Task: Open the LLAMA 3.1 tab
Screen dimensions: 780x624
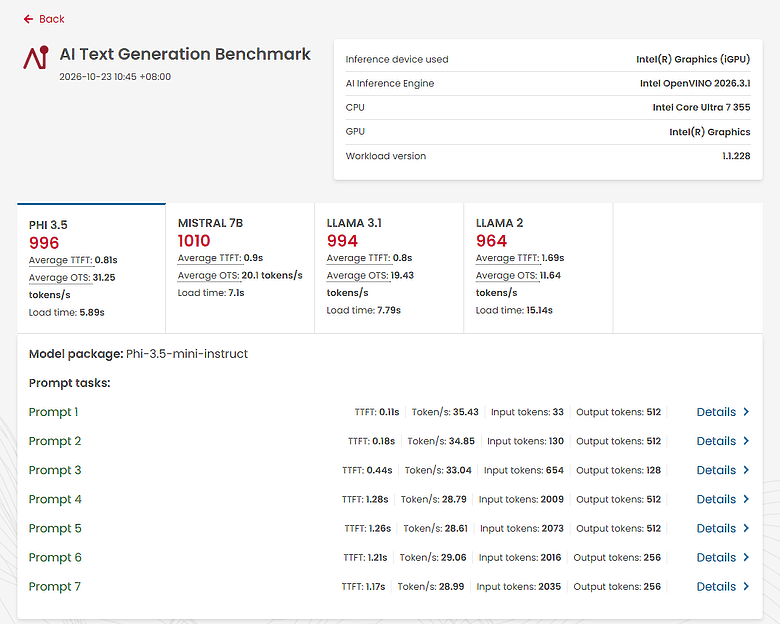Action: pos(389,268)
